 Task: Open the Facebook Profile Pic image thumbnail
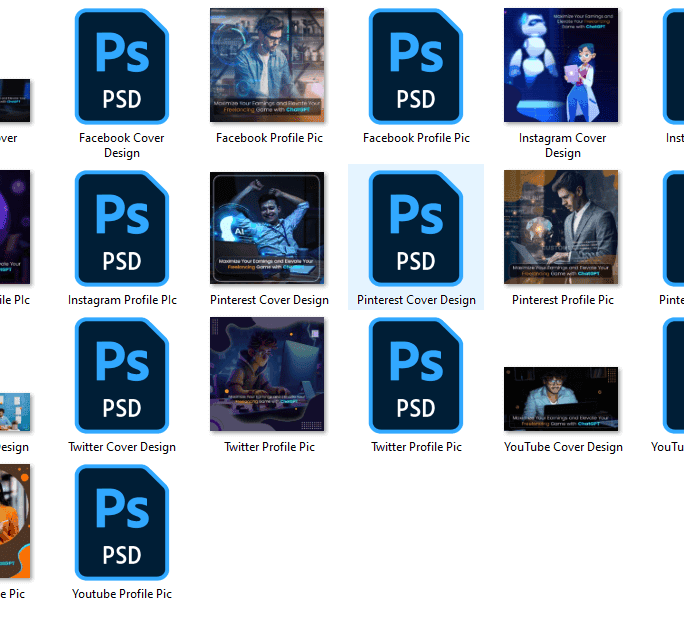click(267, 65)
